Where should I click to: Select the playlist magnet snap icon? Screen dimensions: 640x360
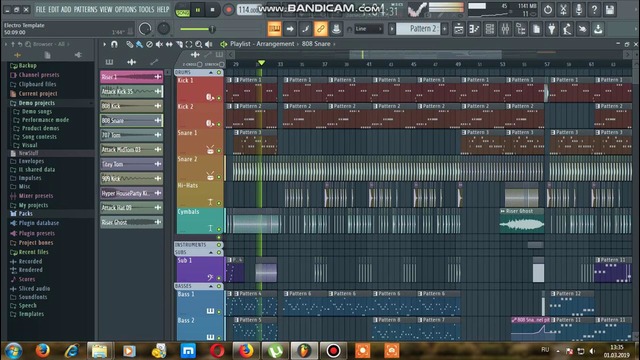click(114, 44)
